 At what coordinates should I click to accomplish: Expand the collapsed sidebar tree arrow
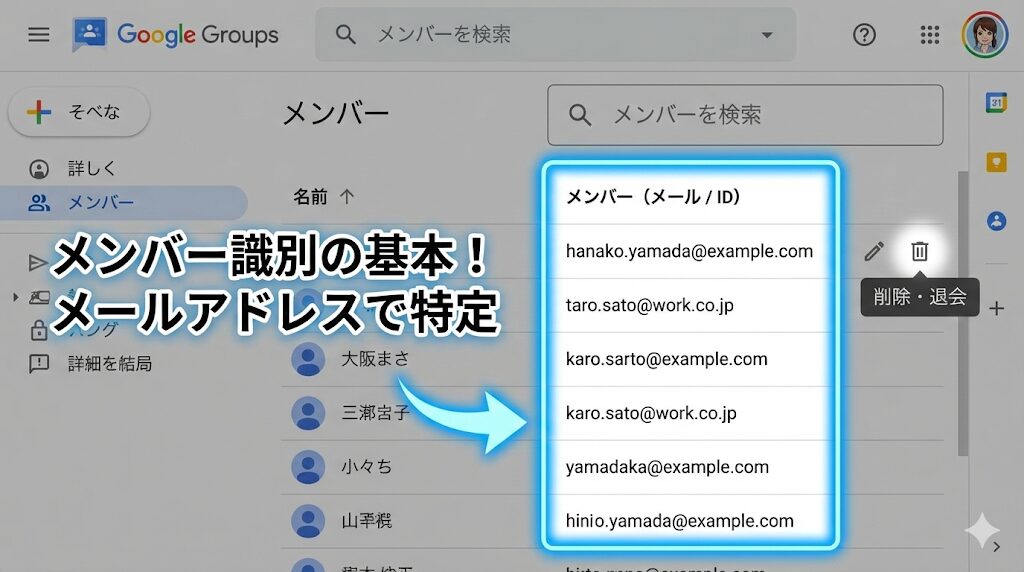pos(15,297)
